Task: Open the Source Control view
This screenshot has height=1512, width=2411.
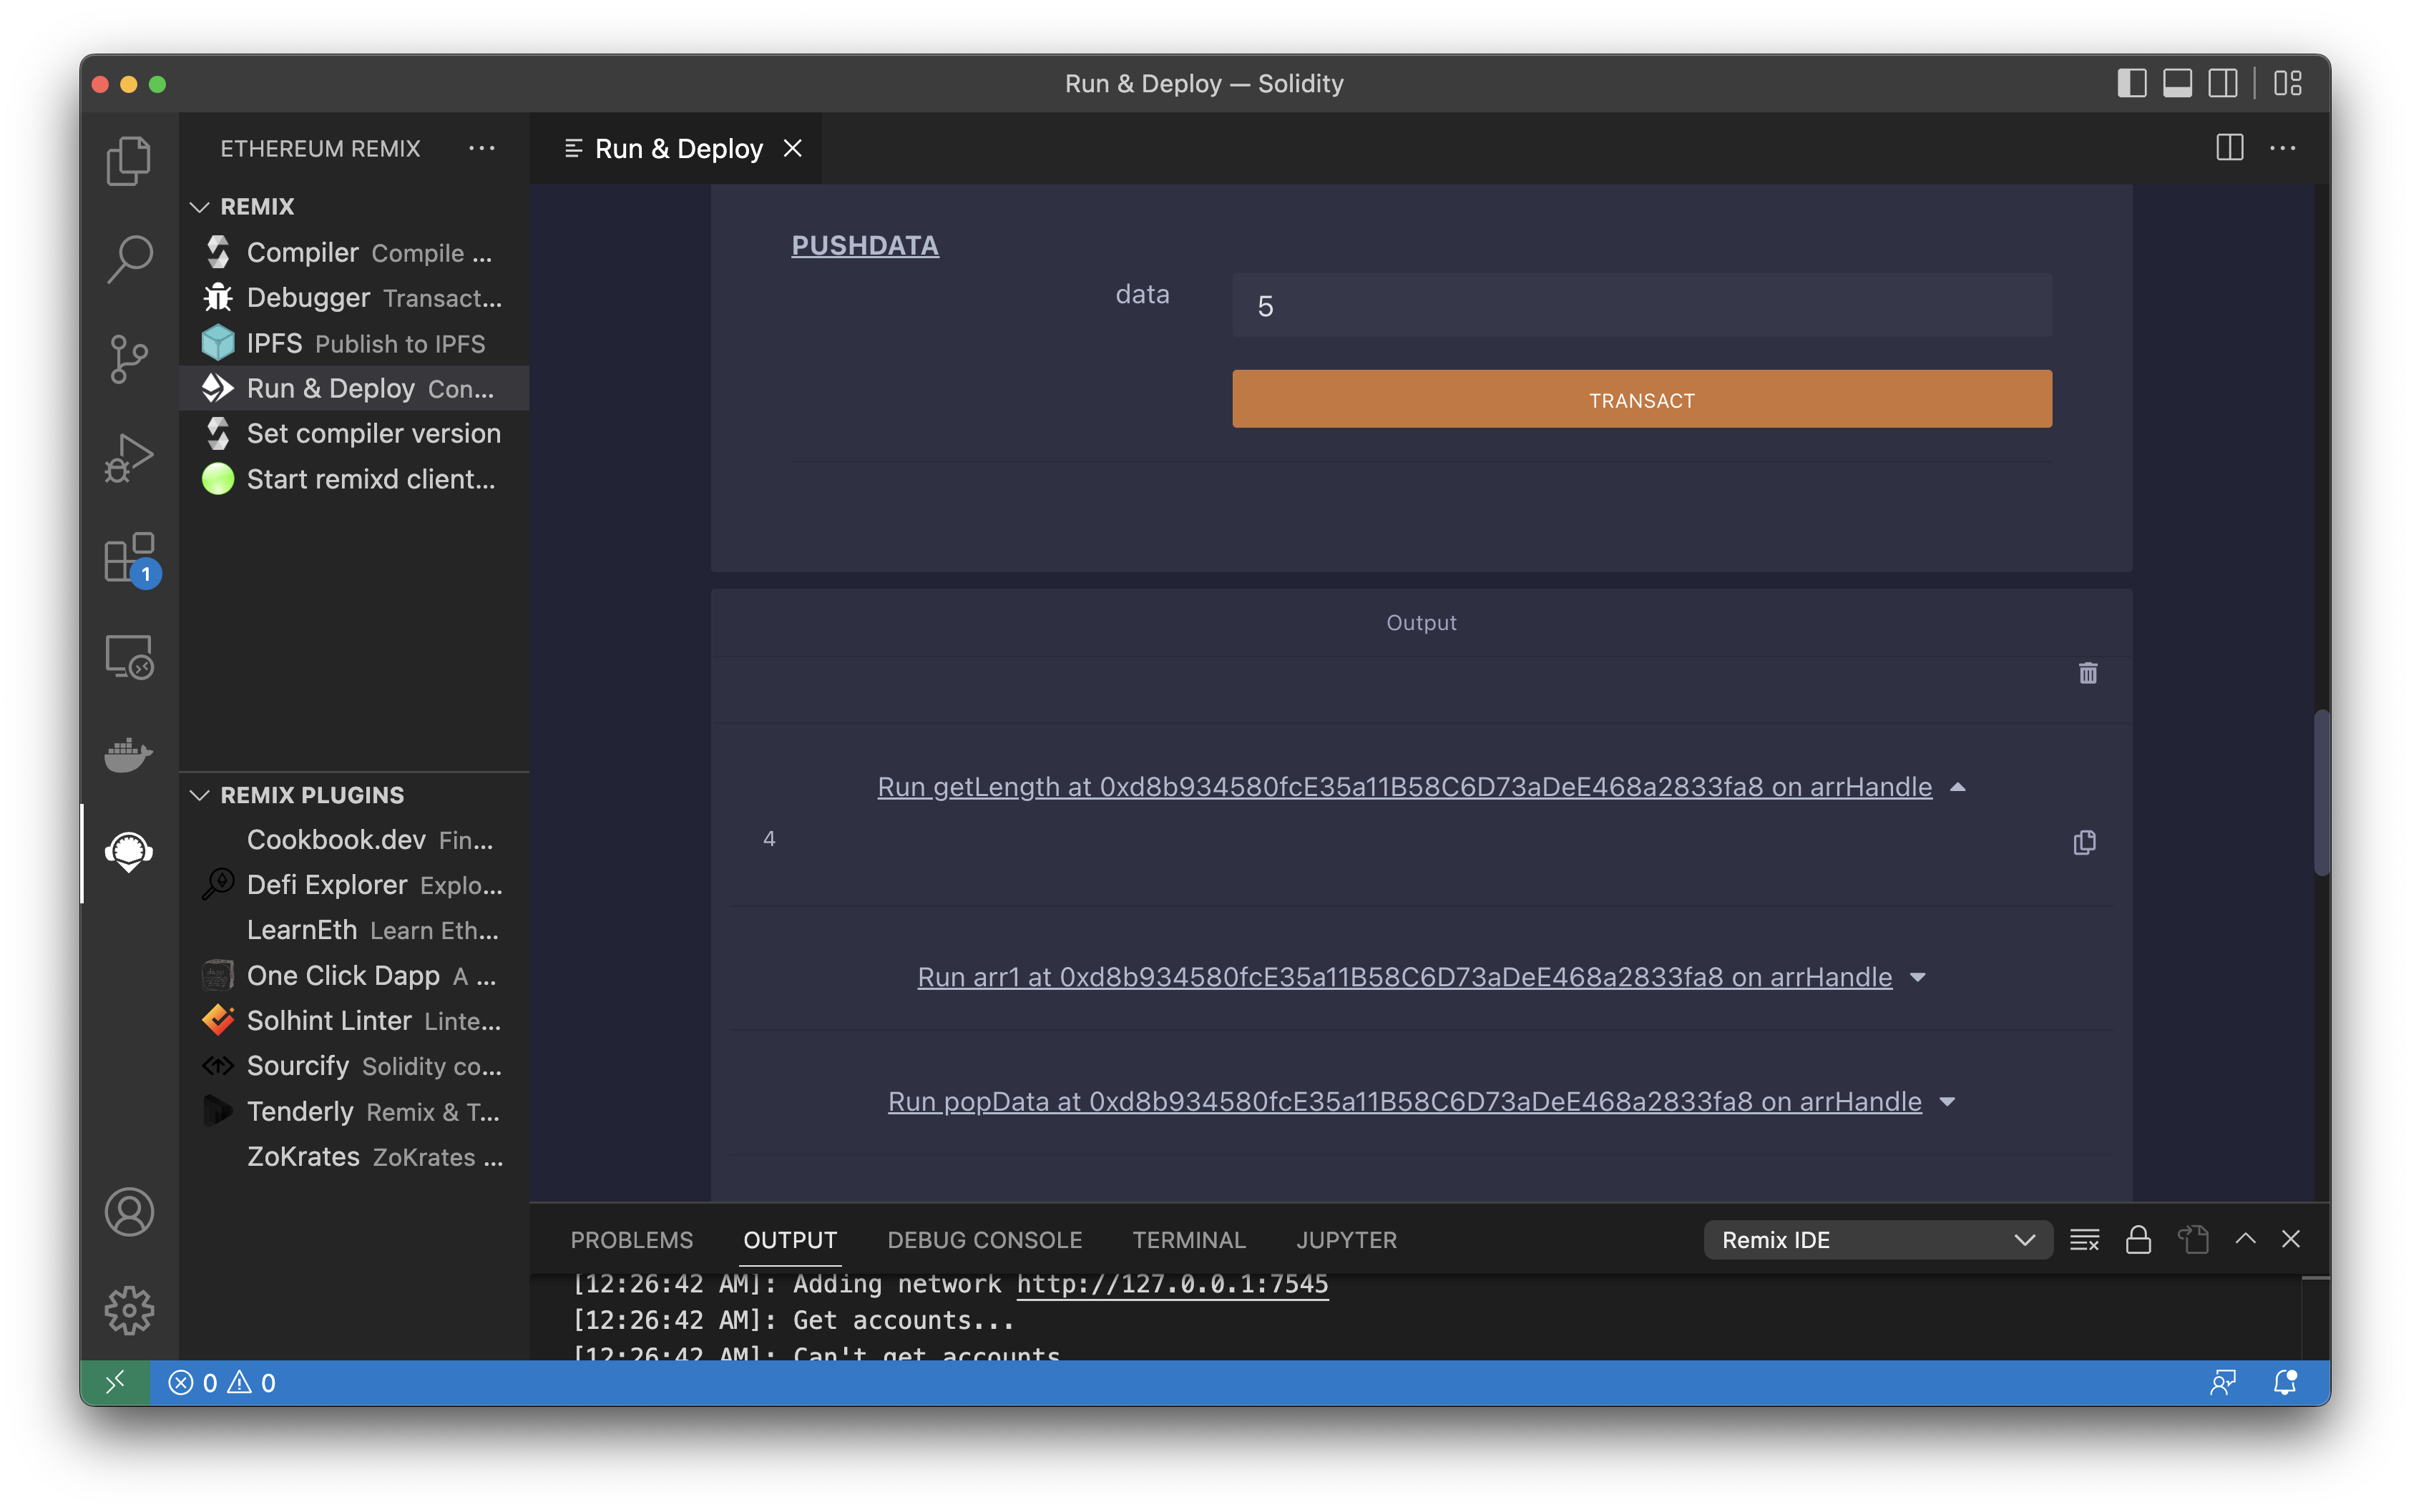Action: coord(128,358)
